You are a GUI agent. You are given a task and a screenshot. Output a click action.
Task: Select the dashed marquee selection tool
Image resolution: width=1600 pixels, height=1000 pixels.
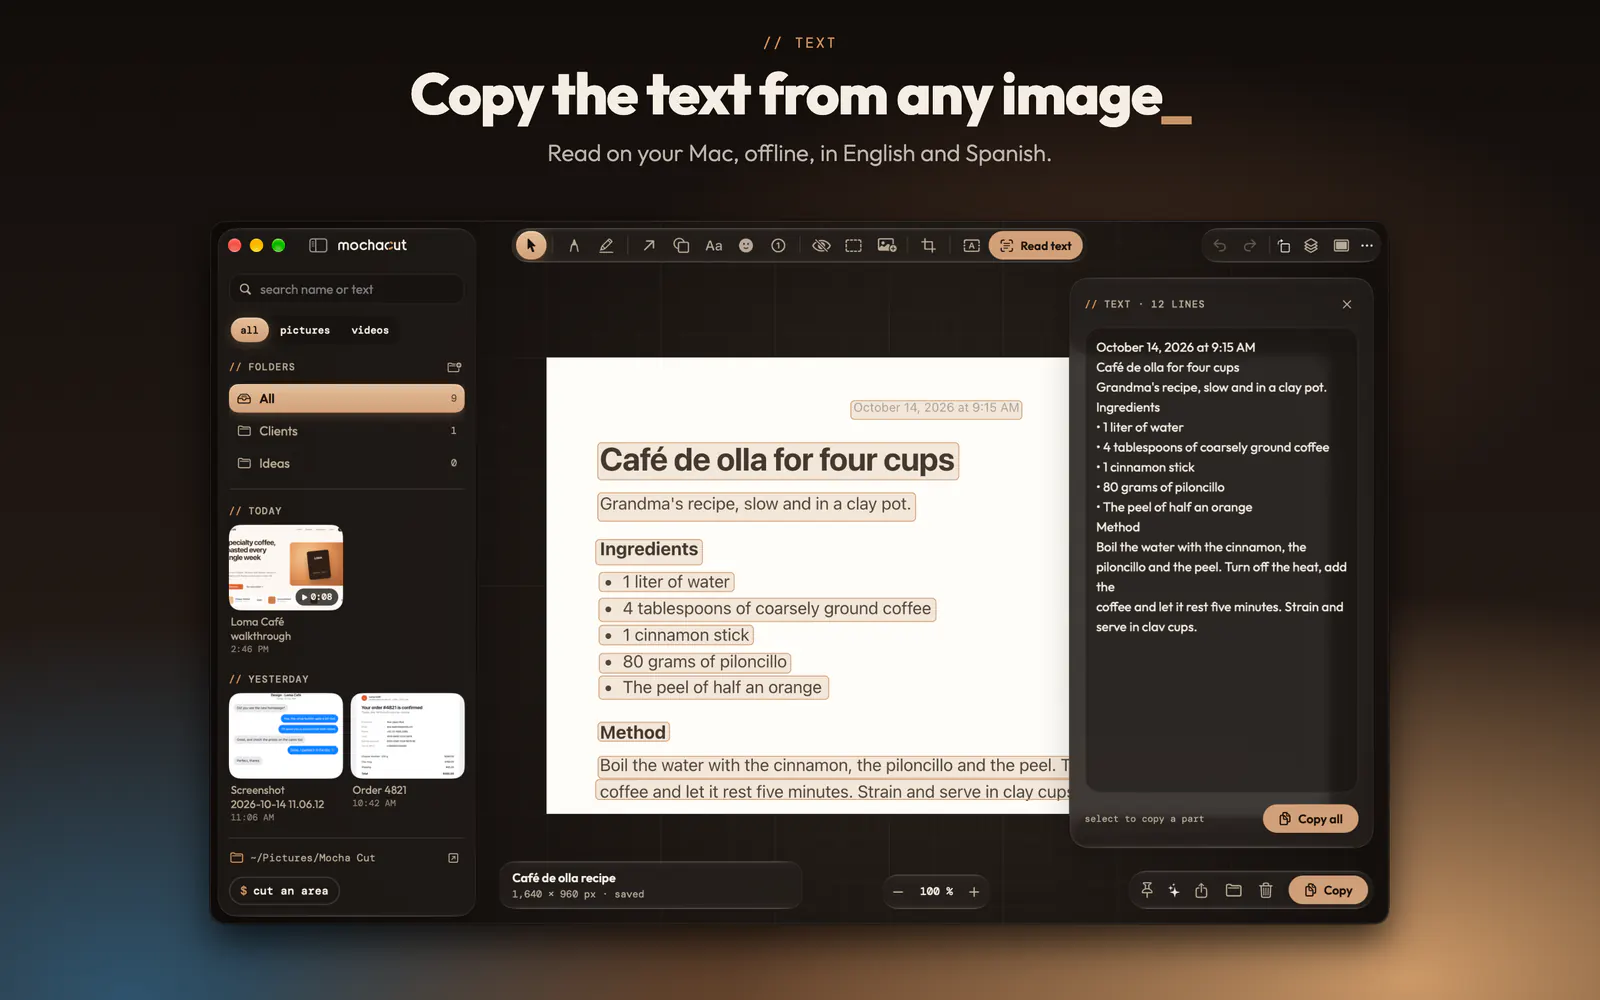click(x=853, y=245)
